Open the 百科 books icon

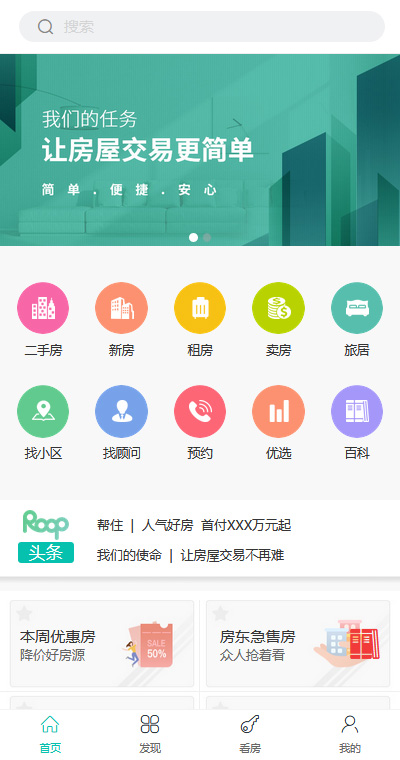pyautogui.click(x=357, y=411)
